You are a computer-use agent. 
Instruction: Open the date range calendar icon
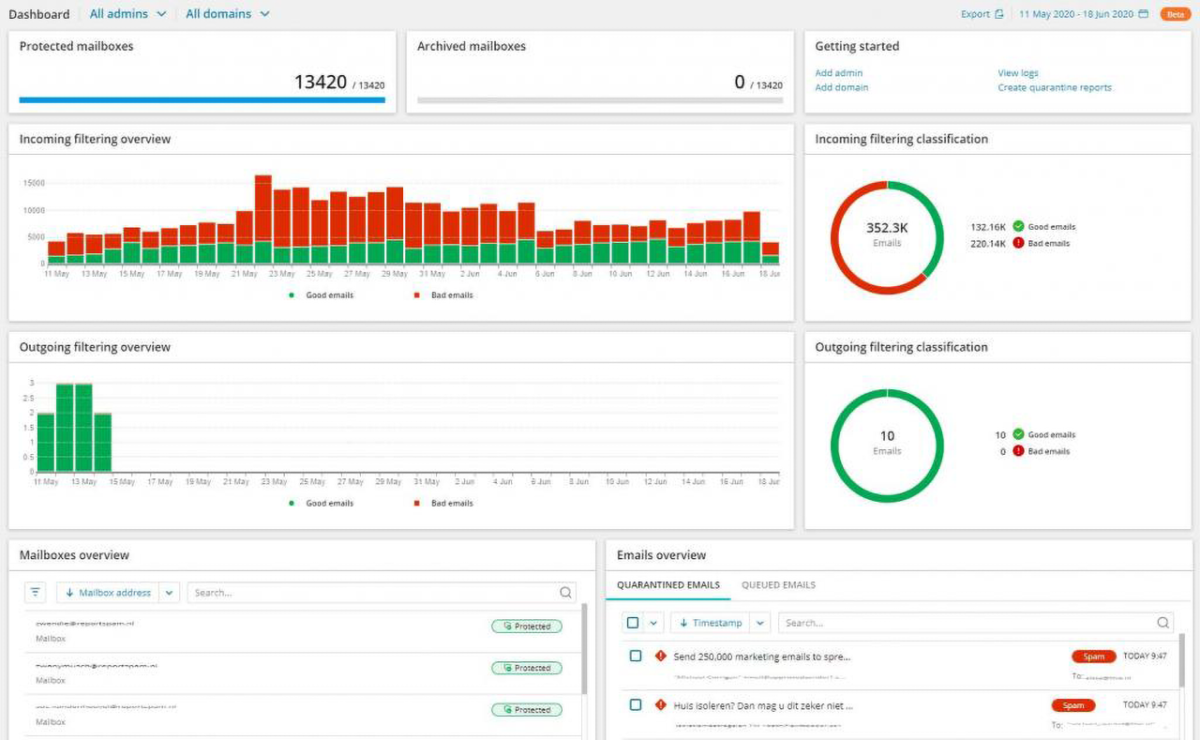pyautogui.click(x=1143, y=14)
